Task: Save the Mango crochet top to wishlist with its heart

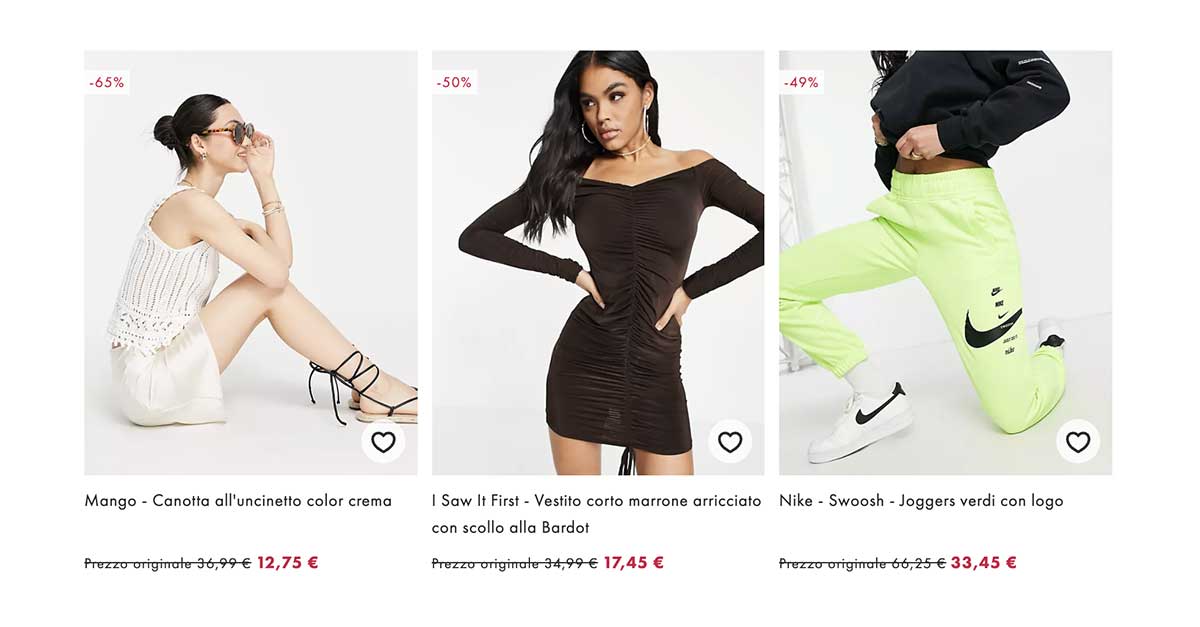Action: point(383,441)
